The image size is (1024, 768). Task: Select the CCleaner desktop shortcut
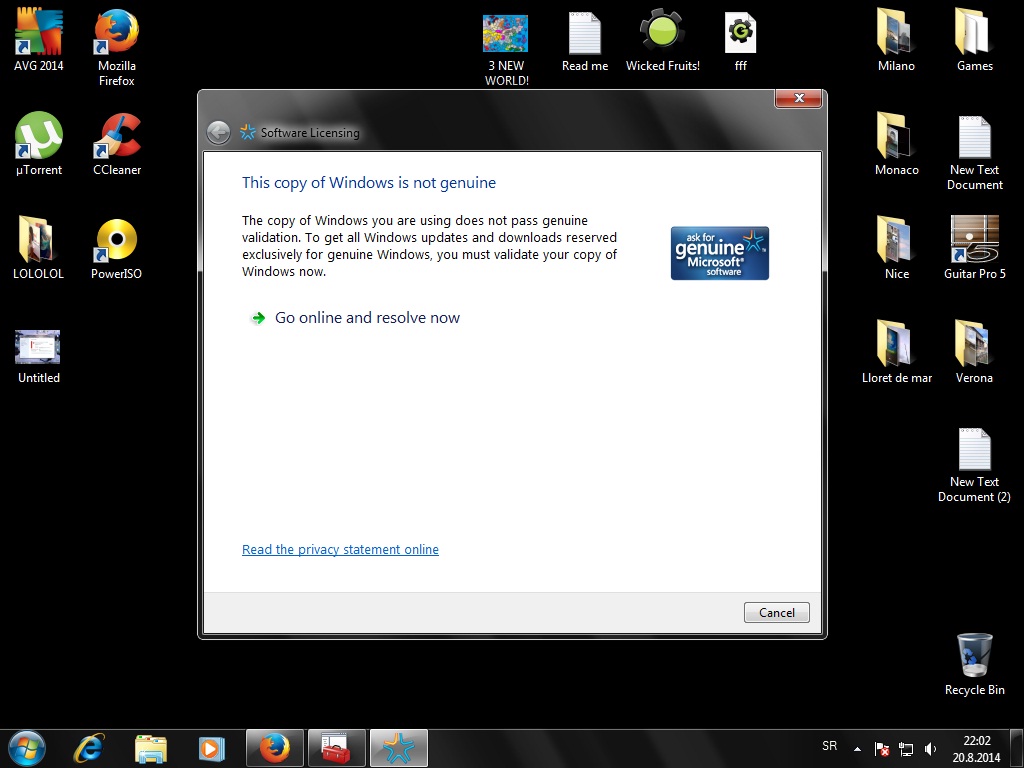(x=117, y=143)
